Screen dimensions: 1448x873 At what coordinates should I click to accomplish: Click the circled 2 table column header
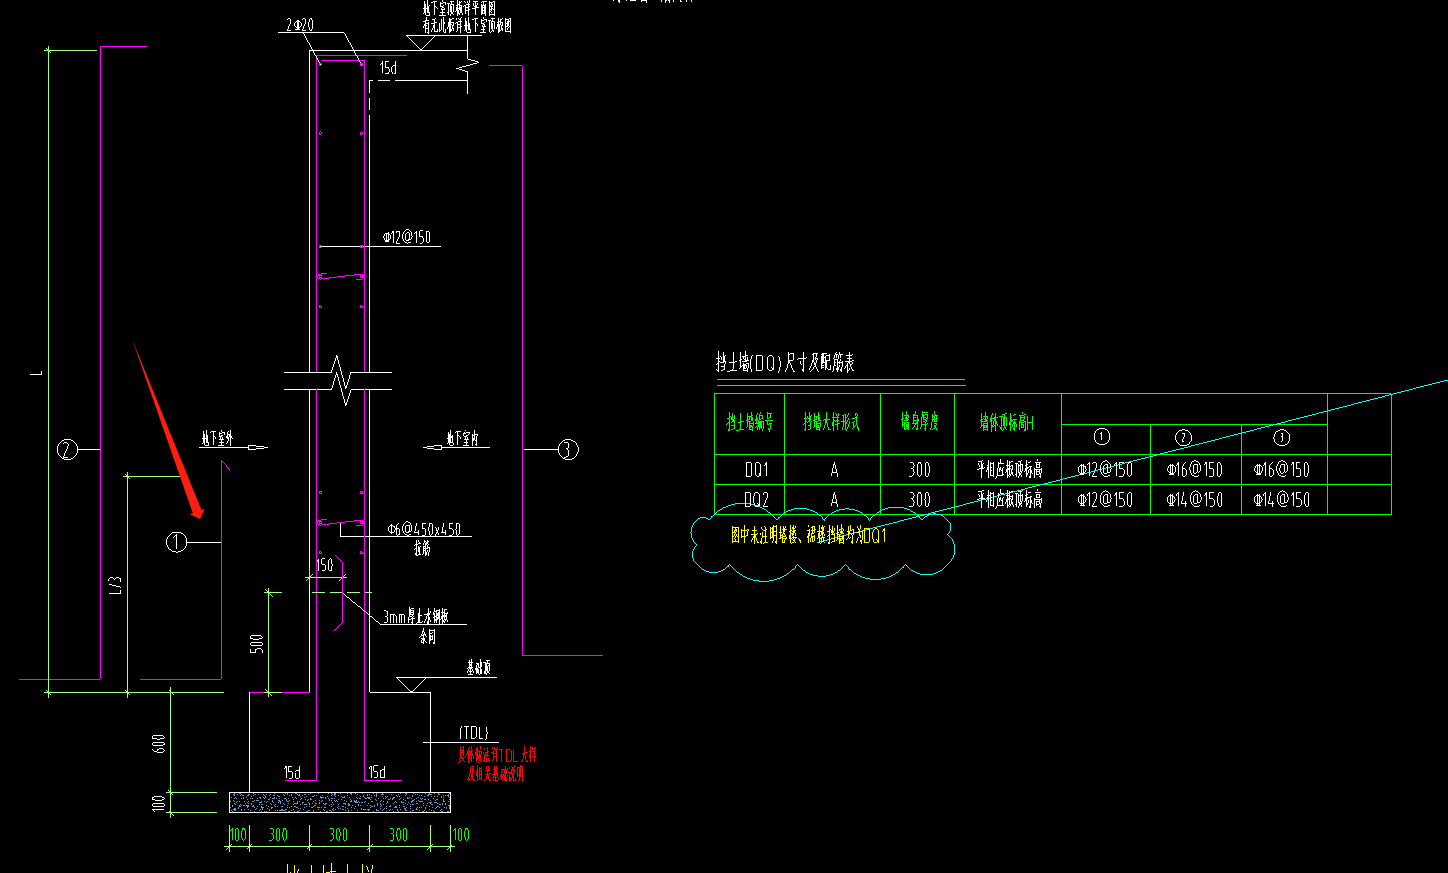1183,437
